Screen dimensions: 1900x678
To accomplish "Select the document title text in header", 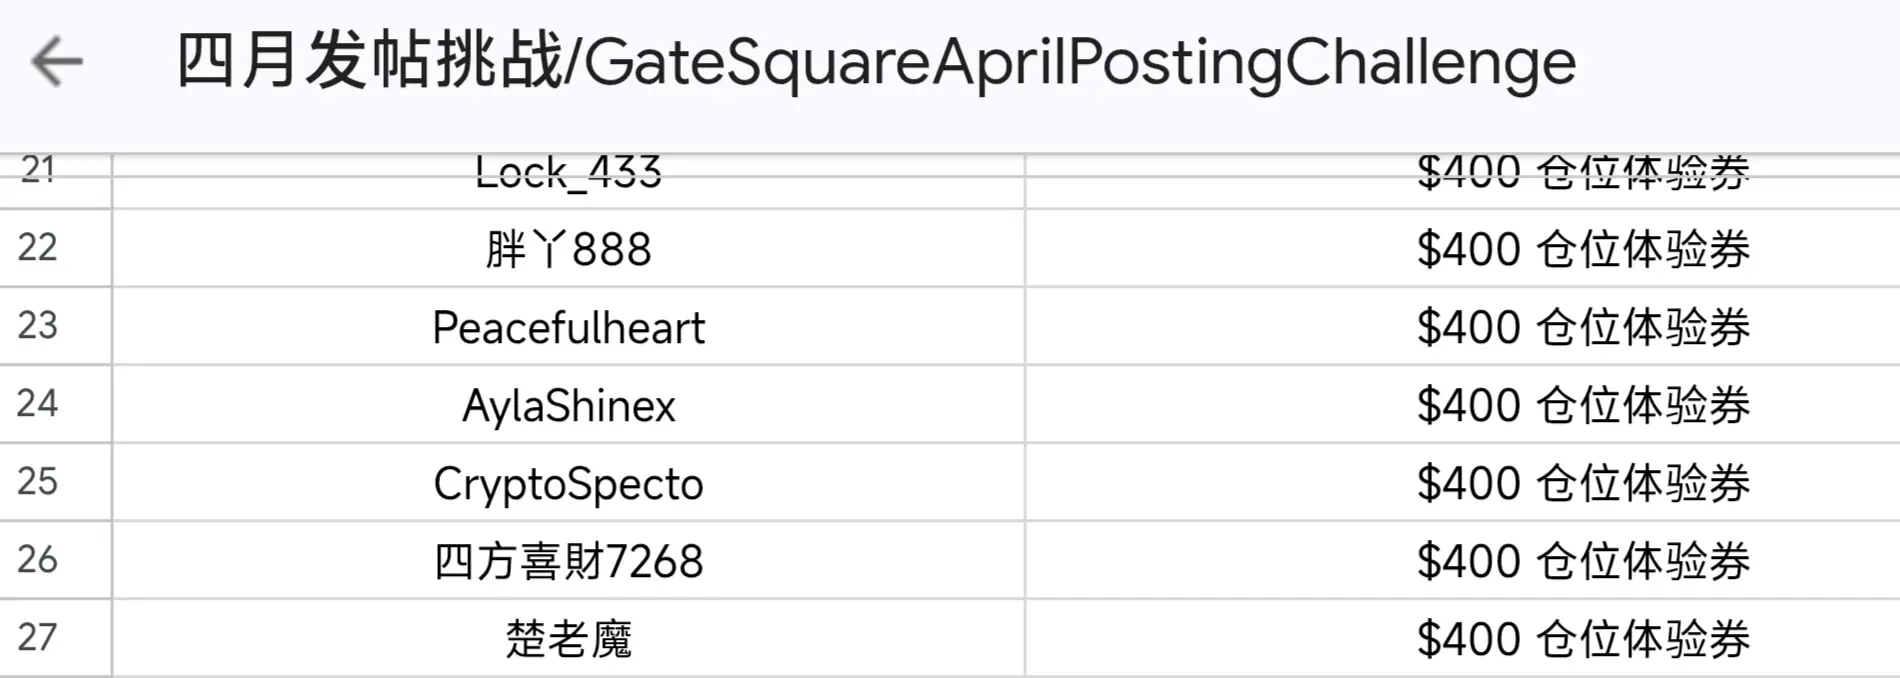I will (876, 62).
